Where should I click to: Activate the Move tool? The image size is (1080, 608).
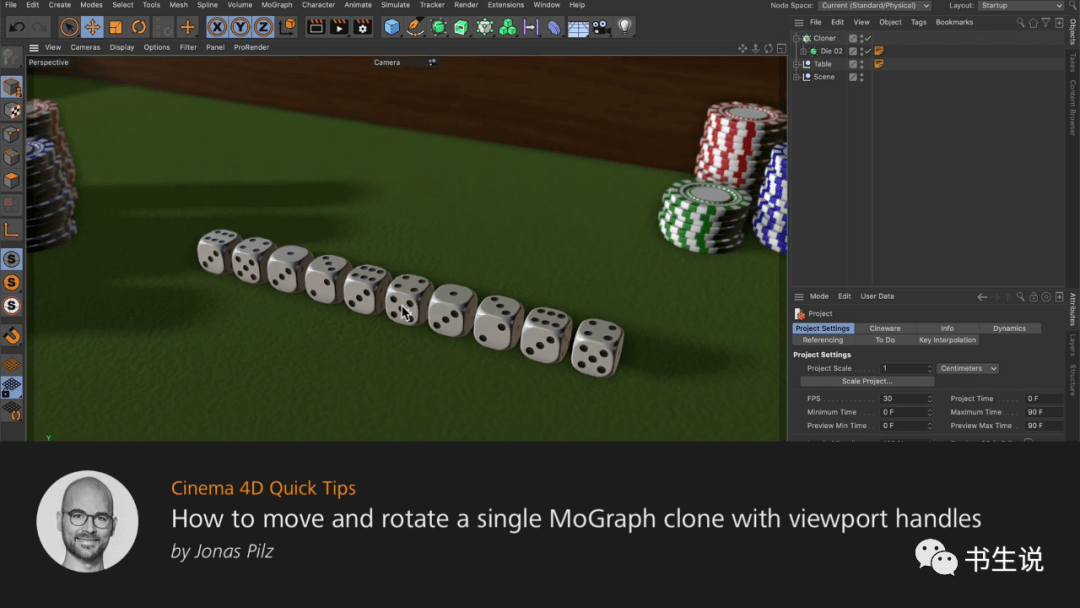92,28
